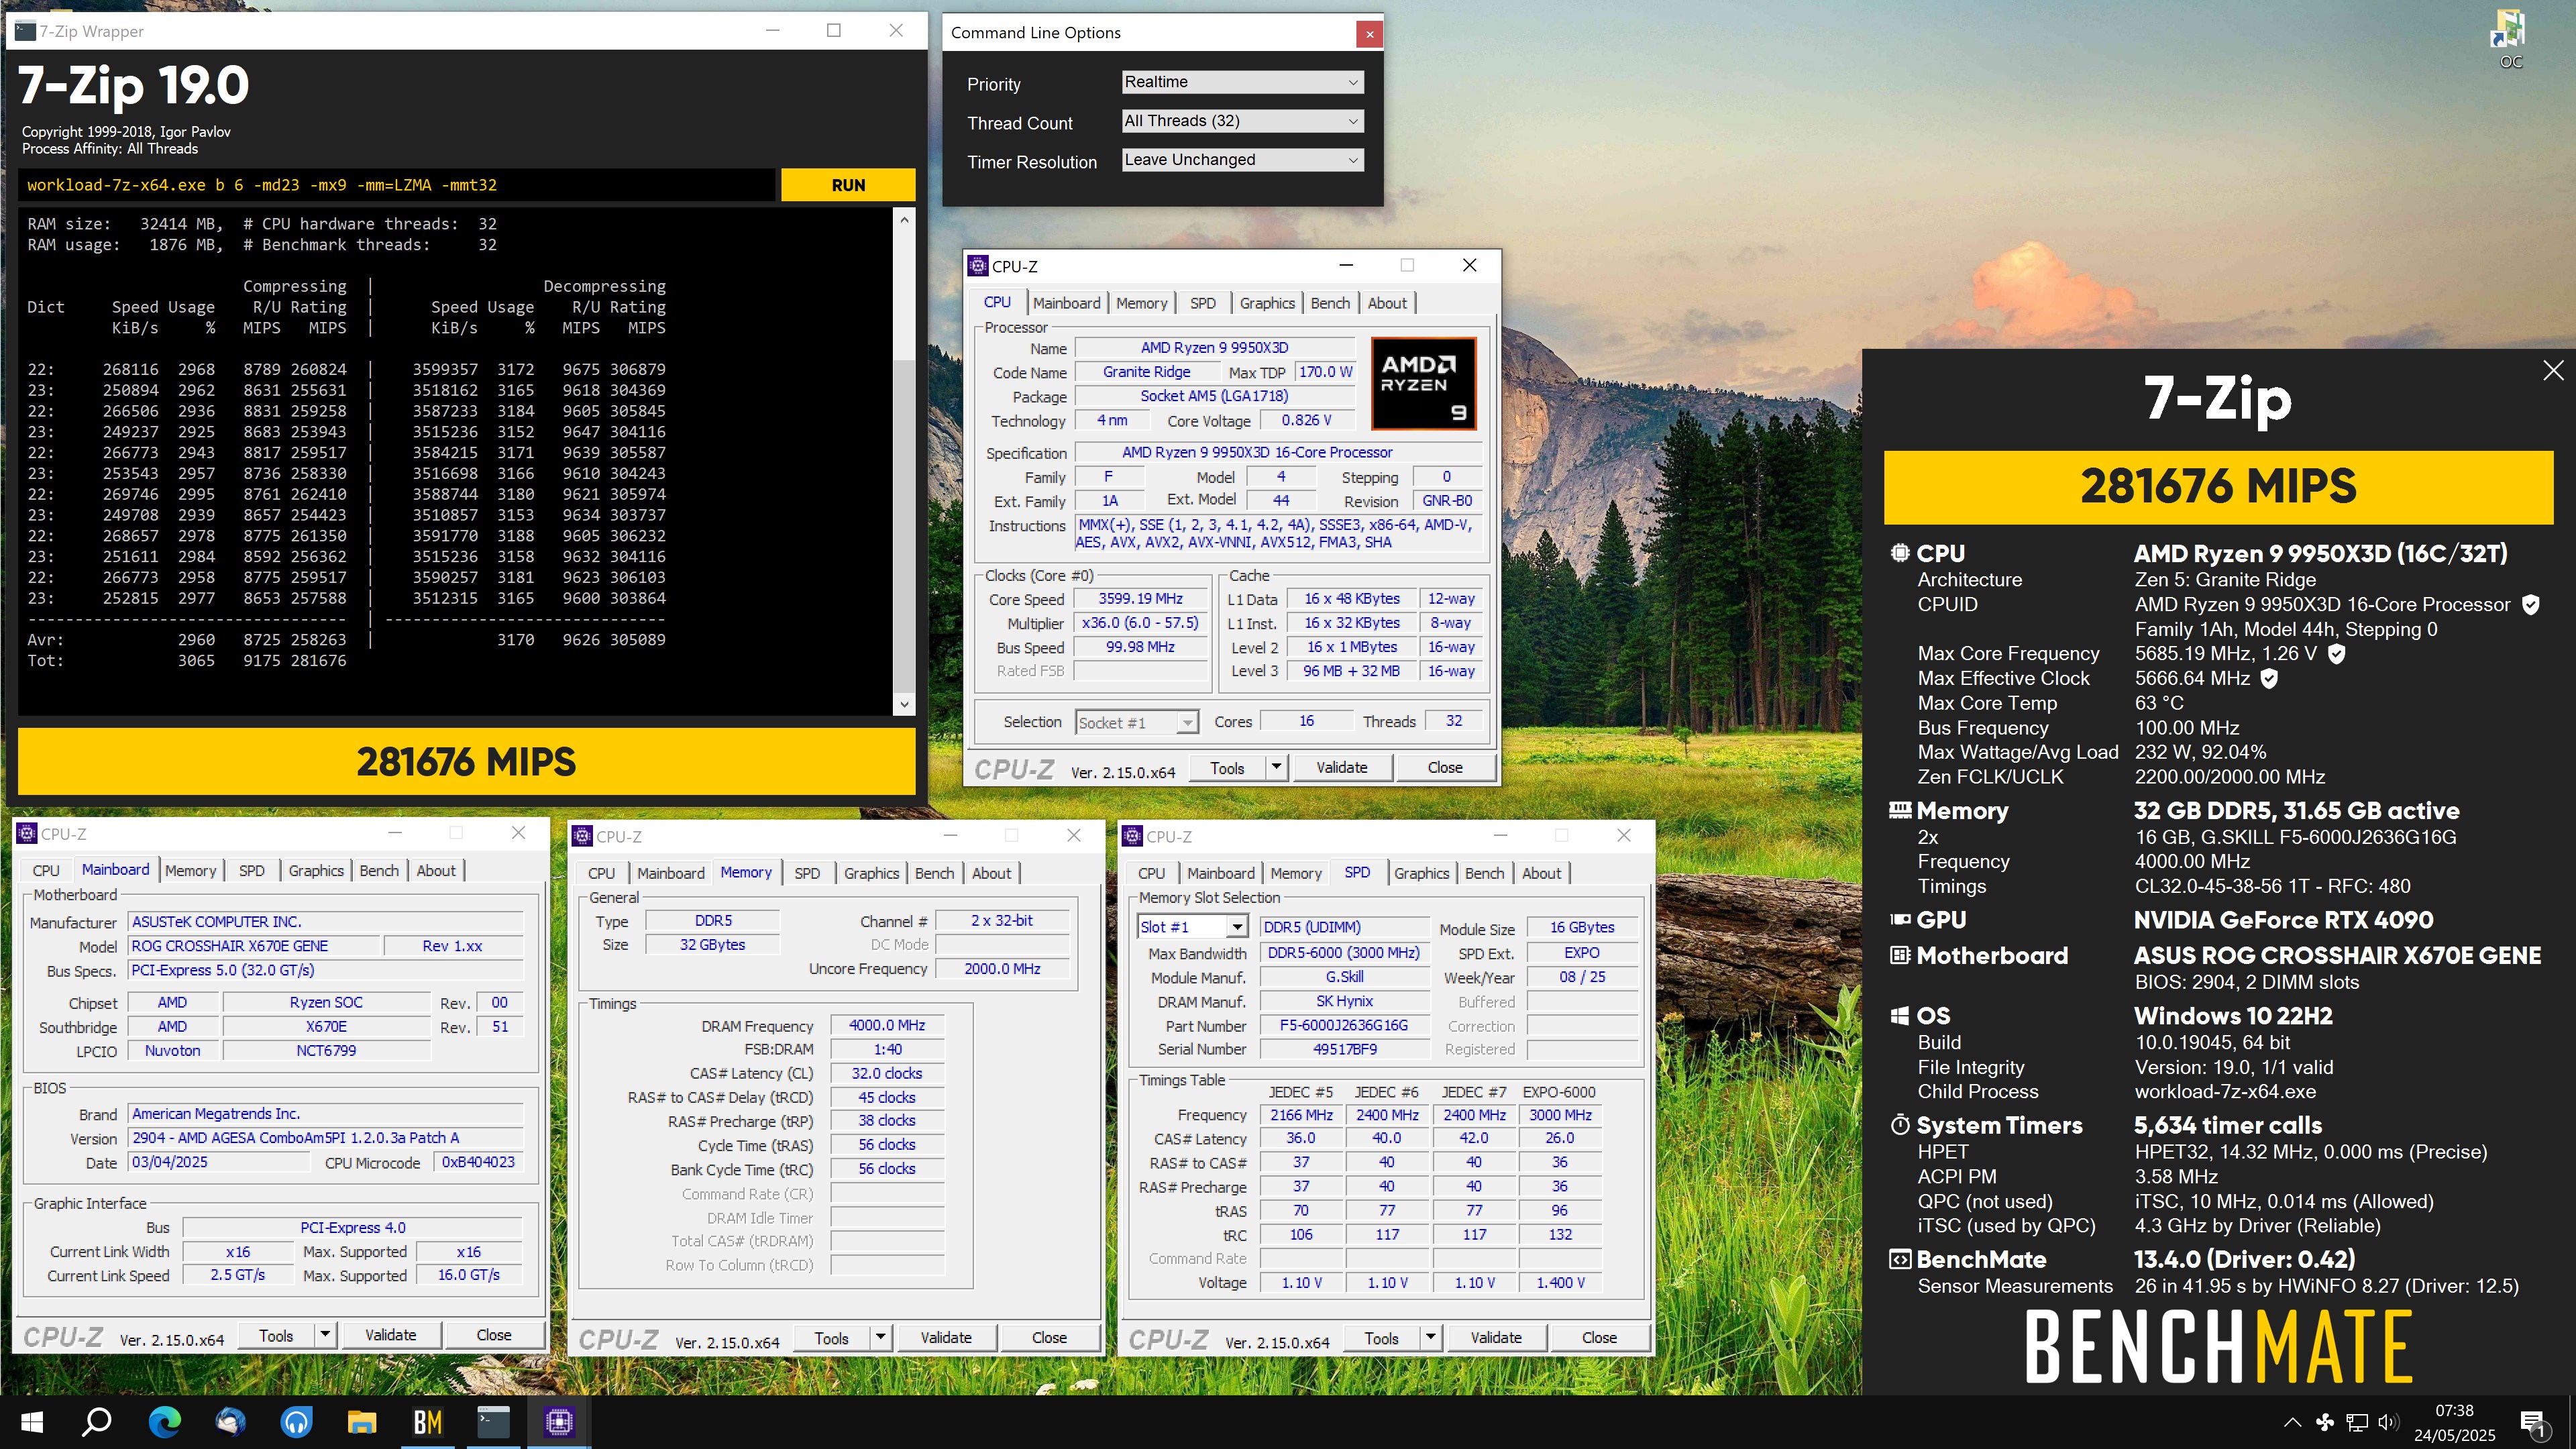The height and width of the screenshot is (1449, 2576).
Task: Expand Tools dropdown arrow in top CPU-Z window
Action: [1276, 768]
